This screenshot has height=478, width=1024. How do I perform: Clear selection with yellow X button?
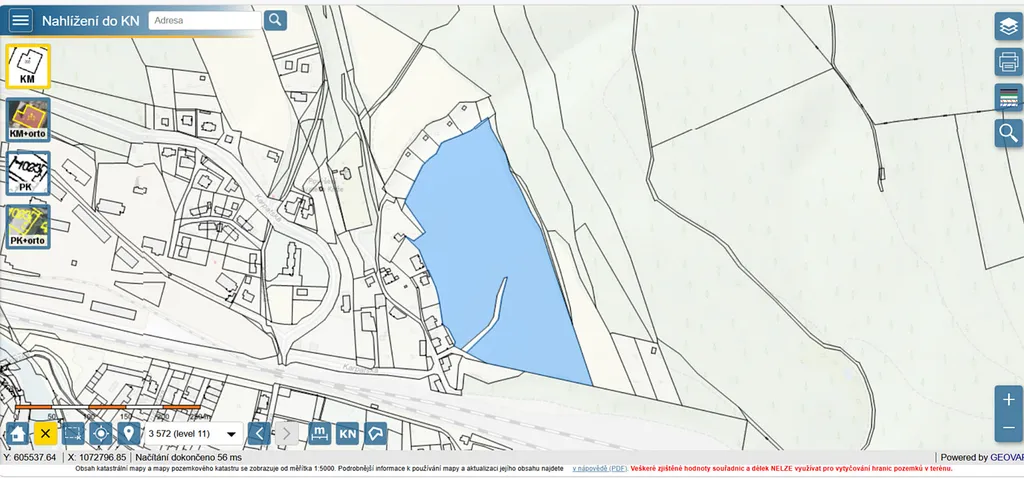tap(45, 433)
